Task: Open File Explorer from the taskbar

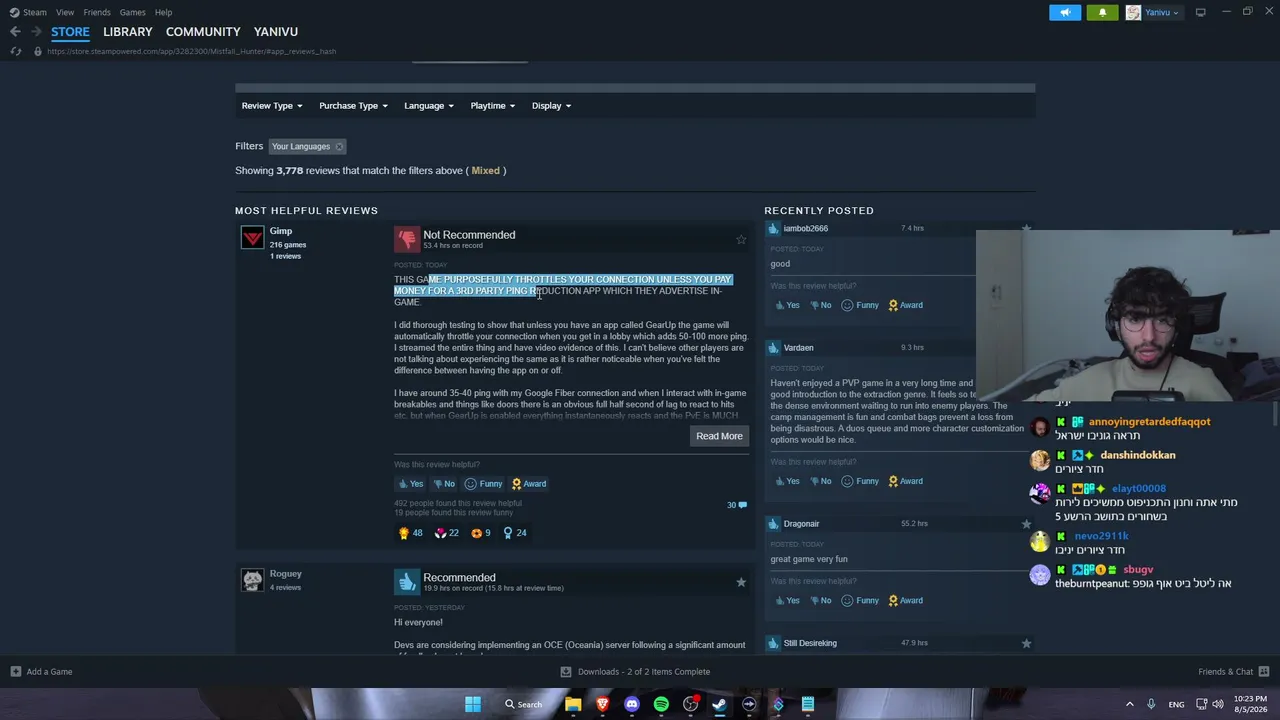Action: coord(573,704)
